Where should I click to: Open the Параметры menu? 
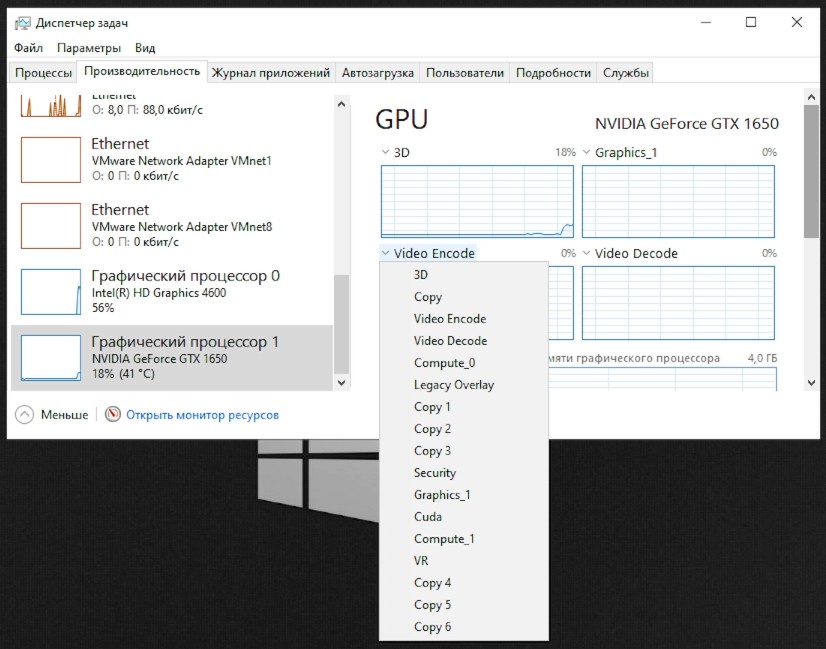pyautogui.click(x=88, y=48)
